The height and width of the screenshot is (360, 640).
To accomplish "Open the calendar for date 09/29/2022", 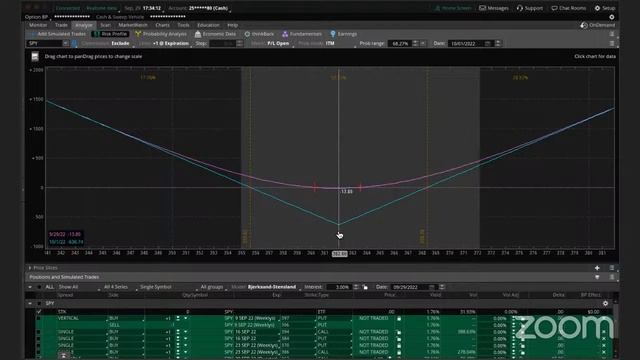I will coord(433,287).
